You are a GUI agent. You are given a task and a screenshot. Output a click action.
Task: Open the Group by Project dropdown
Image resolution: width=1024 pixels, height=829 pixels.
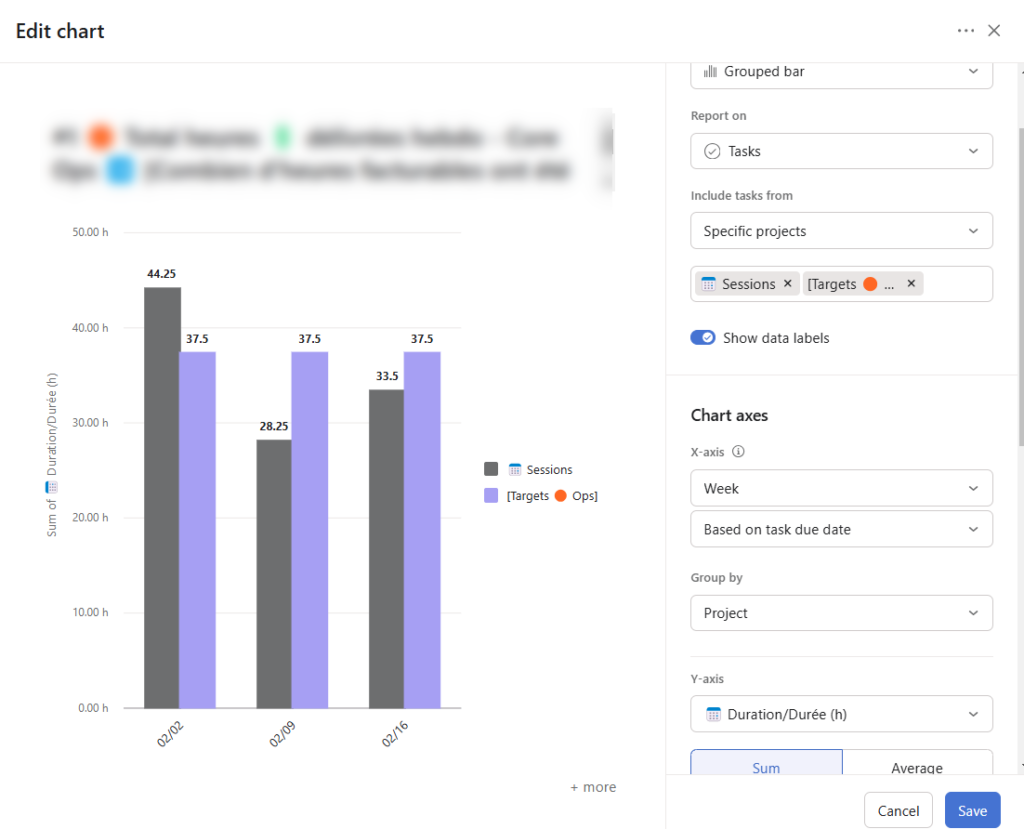click(841, 613)
